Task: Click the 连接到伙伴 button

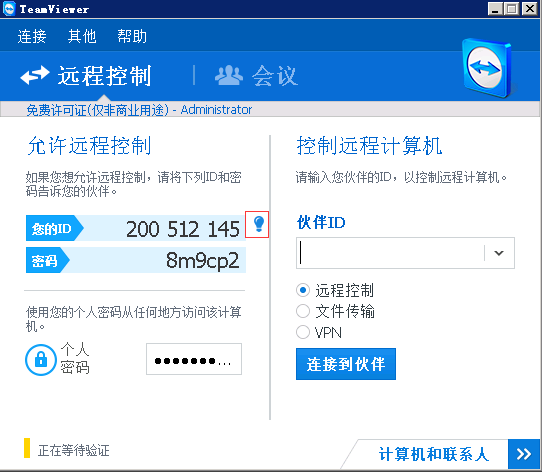Action: pyautogui.click(x=346, y=364)
